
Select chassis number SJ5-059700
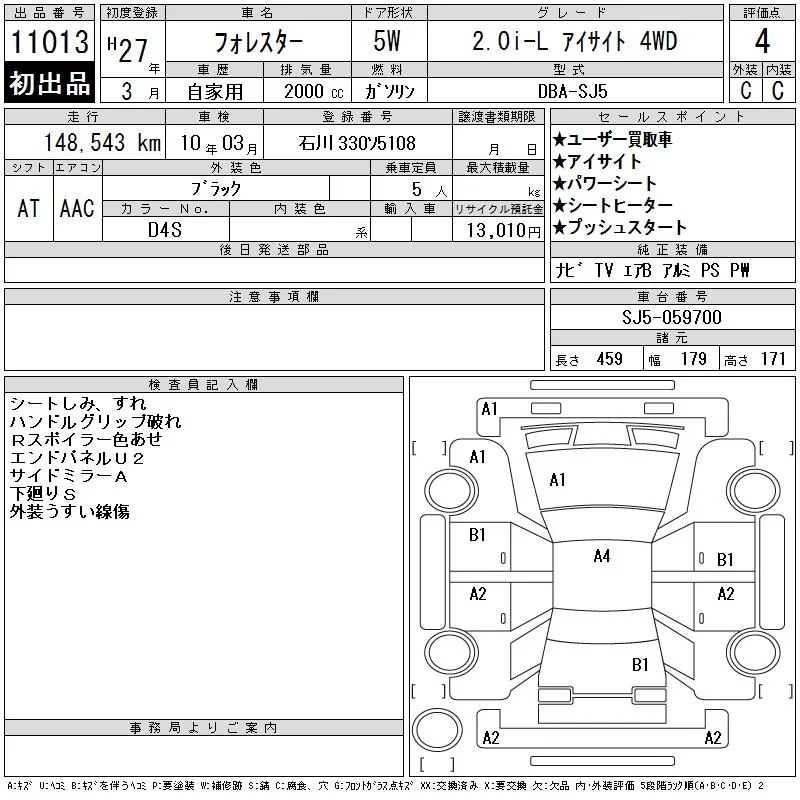pos(671,317)
